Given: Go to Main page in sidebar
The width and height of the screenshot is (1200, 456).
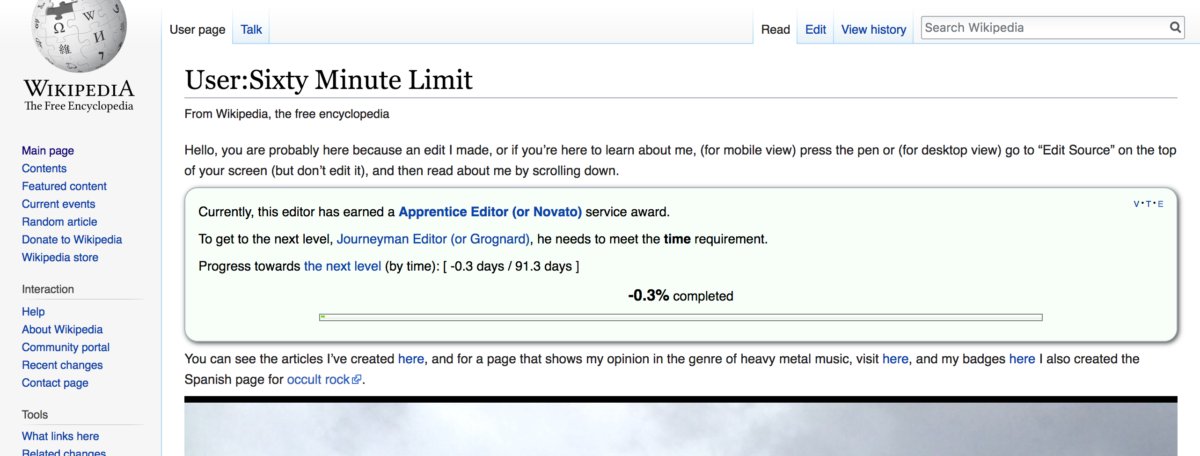Looking at the screenshot, I should tap(48, 151).
